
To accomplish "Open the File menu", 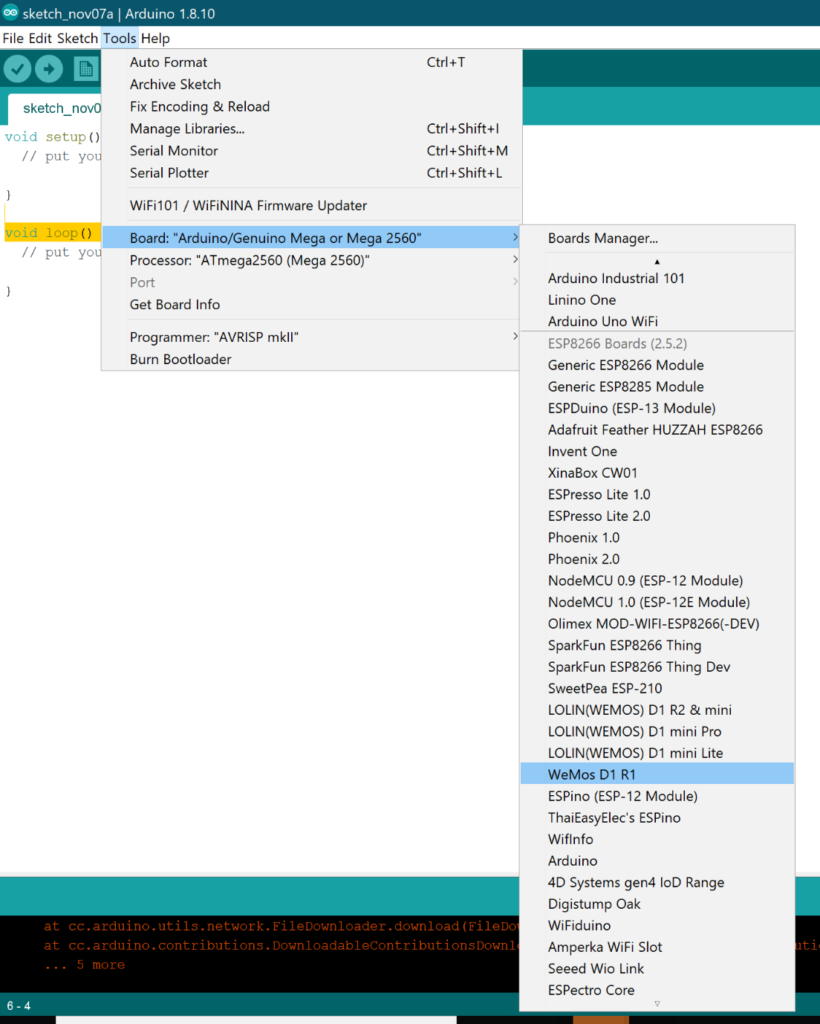I will pyautogui.click(x=13, y=38).
